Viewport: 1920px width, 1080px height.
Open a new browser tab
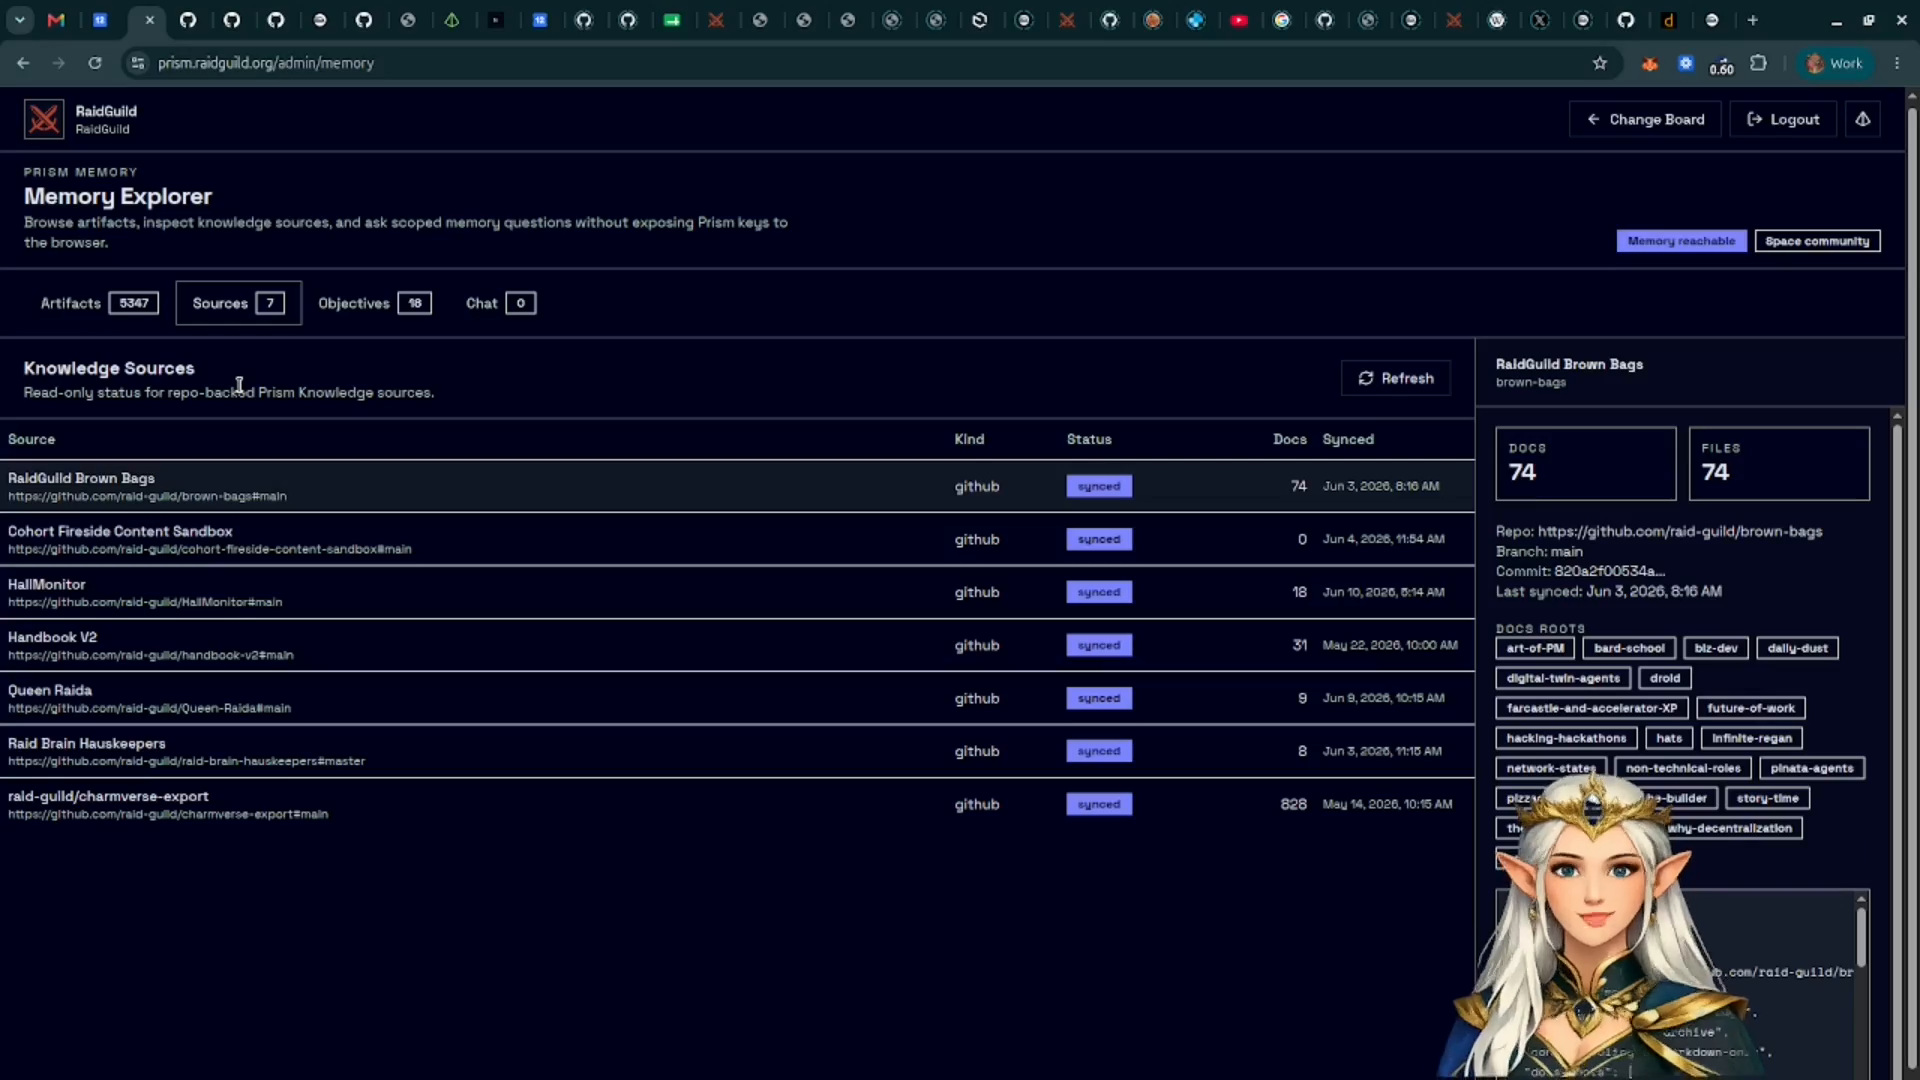1752,20
